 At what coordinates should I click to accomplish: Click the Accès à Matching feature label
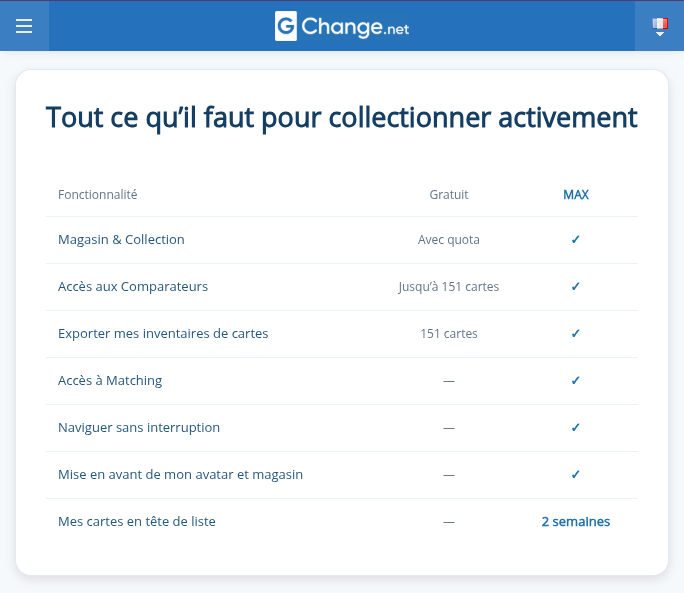click(x=110, y=380)
